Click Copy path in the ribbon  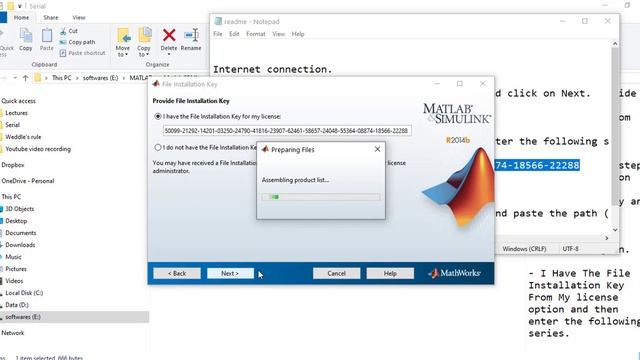[77, 42]
